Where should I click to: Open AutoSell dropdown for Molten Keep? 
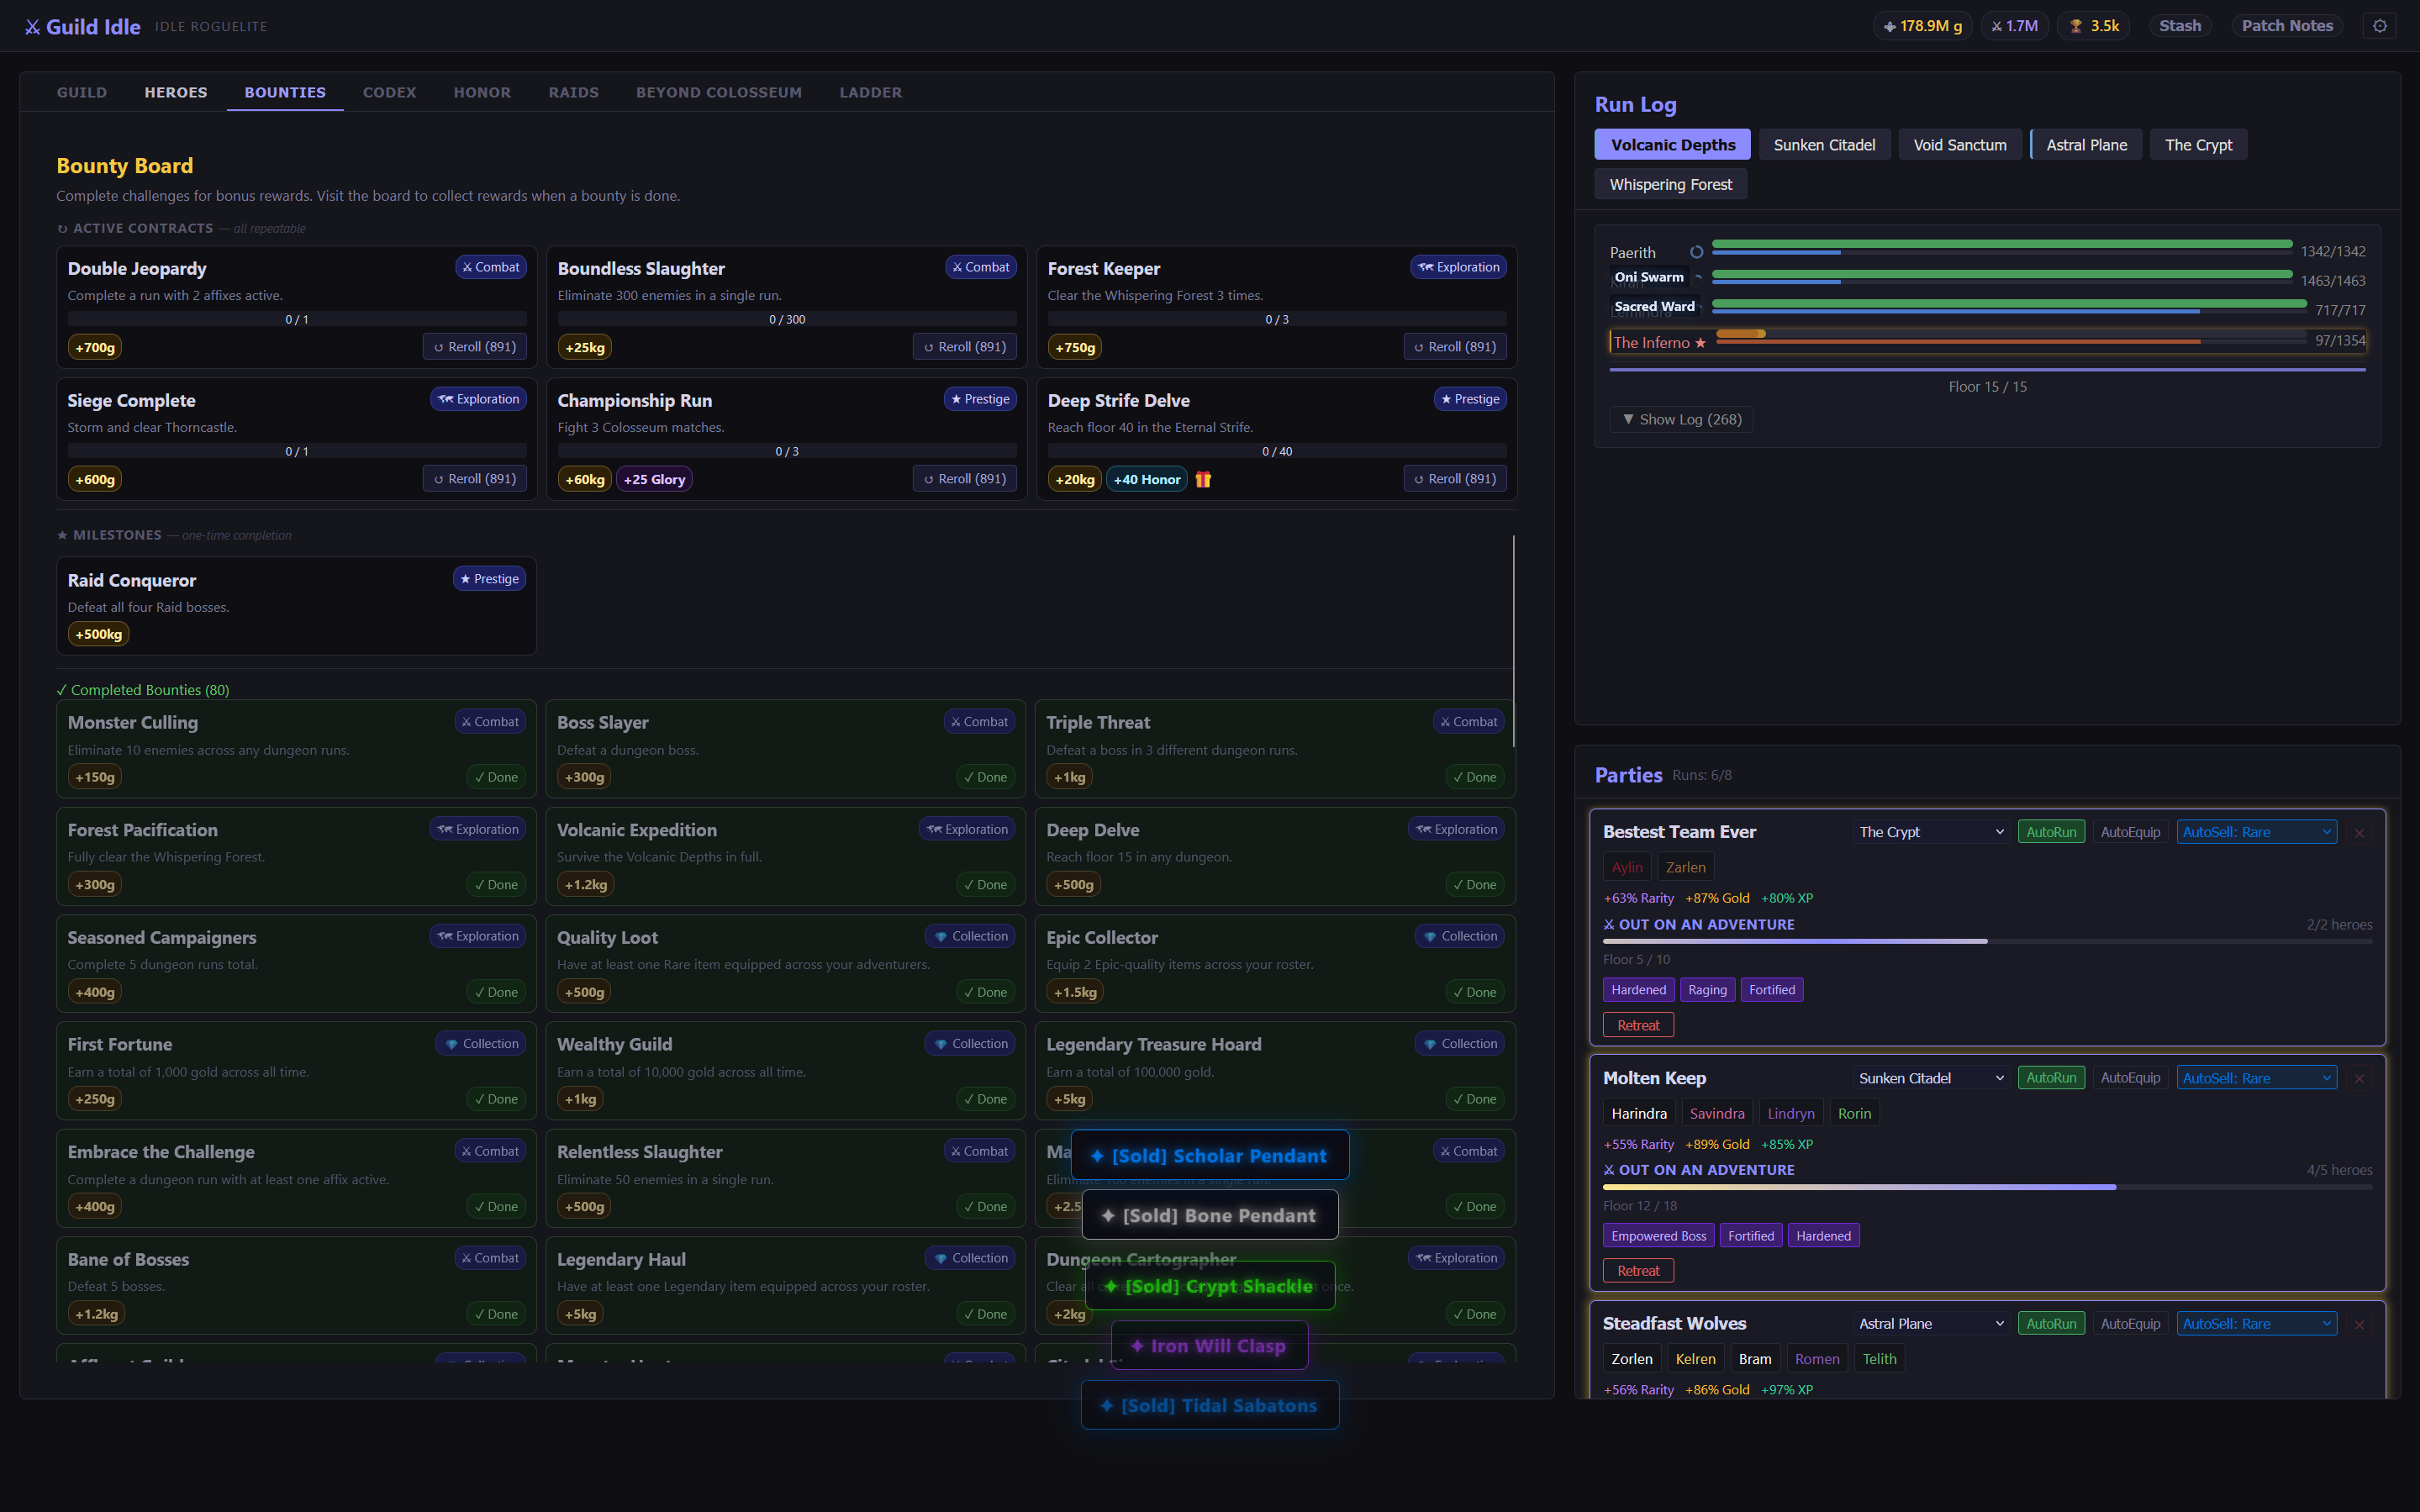pyautogui.click(x=2257, y=1078)
